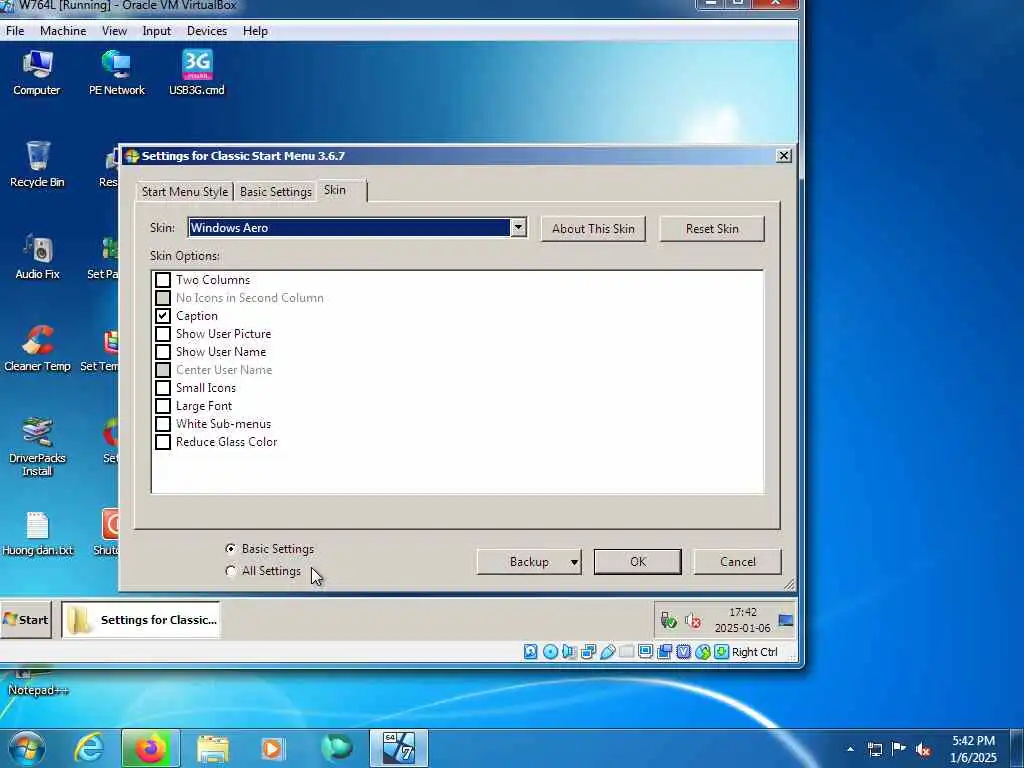Check the Small Icons option
1024x768 pixels.
[x=163, y=388]
